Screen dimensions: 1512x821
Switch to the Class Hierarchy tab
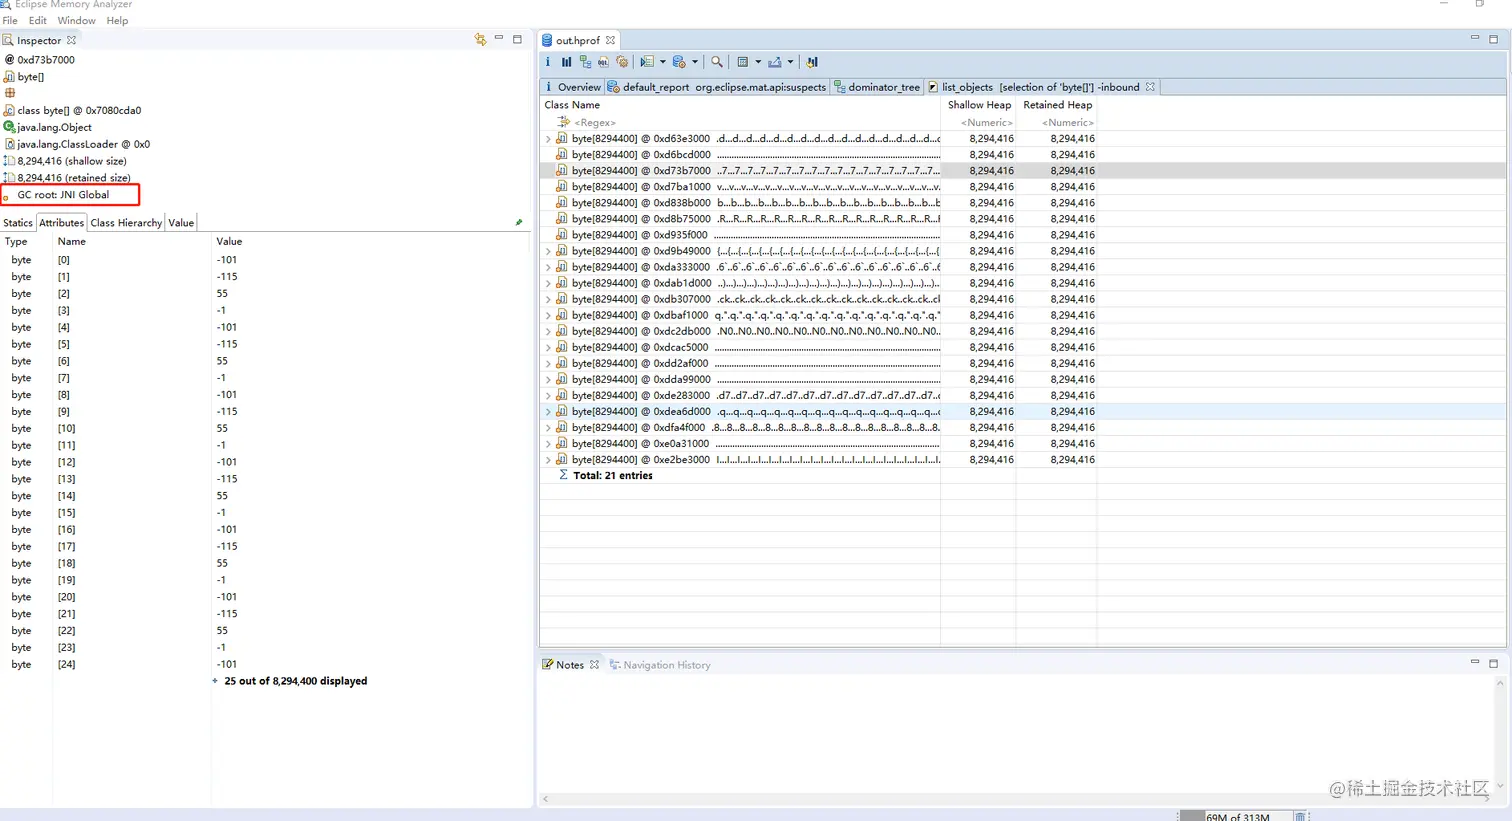pos(126,223)
